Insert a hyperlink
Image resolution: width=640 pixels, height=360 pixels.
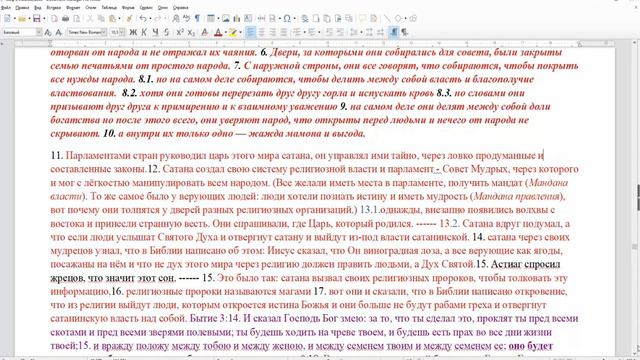(305, 18)
